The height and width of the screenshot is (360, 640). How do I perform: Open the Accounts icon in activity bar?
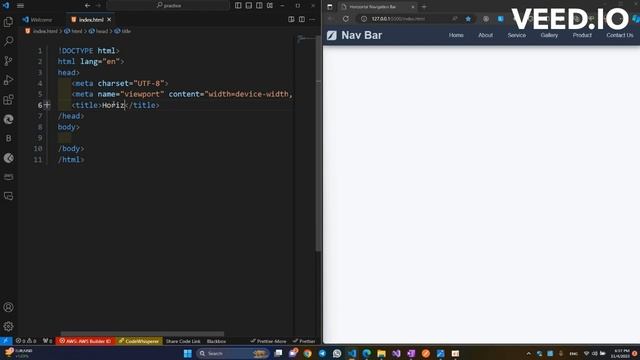tap(8, 307)
